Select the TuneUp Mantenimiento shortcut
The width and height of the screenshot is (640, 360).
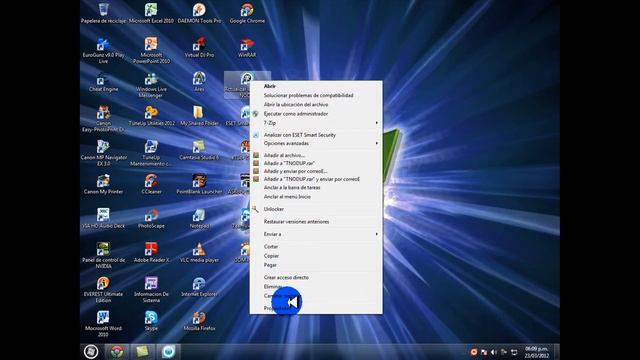(151, 153)
